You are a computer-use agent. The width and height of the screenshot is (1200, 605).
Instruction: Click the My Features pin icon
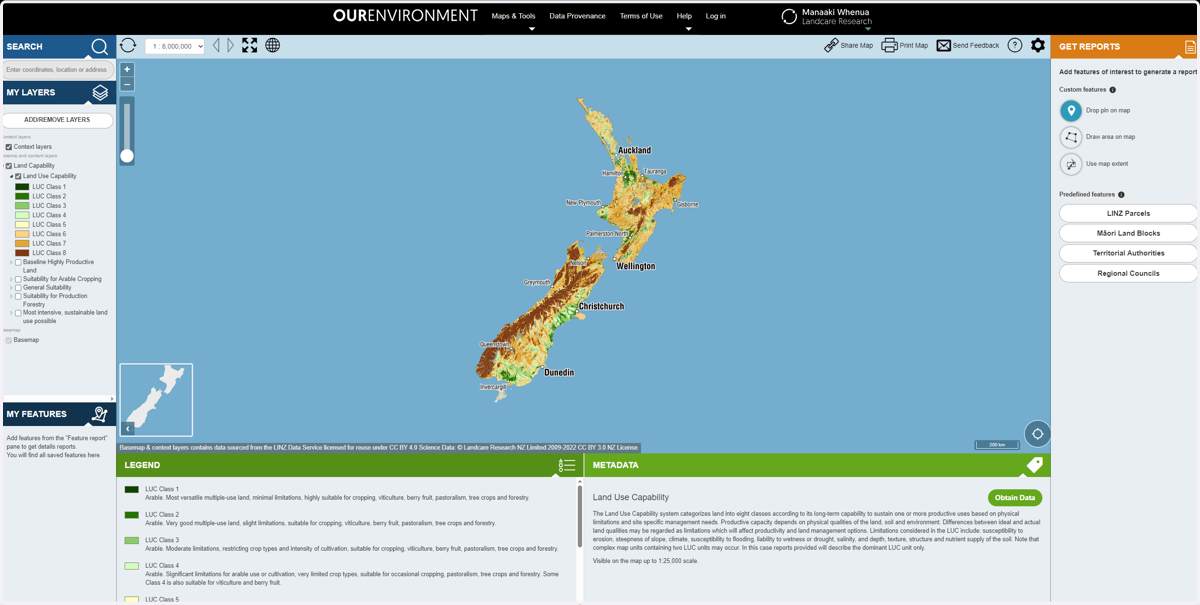tap(100, 414)
